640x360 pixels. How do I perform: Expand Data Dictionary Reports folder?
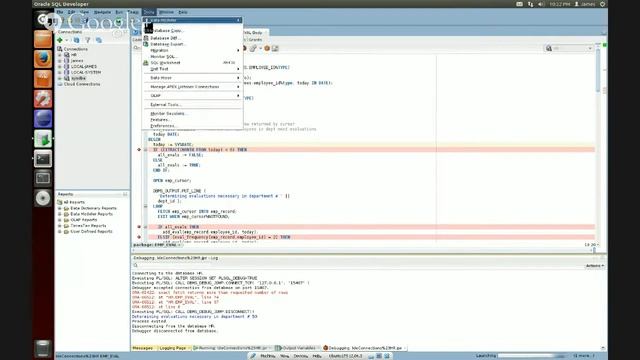pyautogui.click(x=60, y=208)
